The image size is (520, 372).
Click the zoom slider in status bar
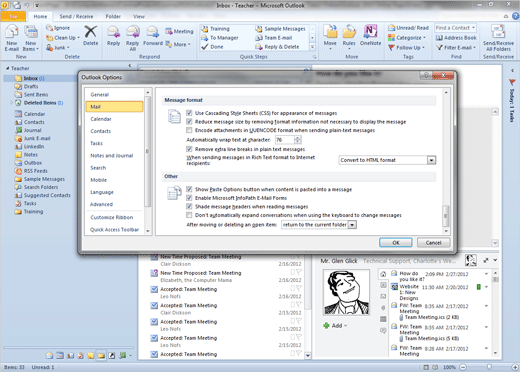pos(489,367)
